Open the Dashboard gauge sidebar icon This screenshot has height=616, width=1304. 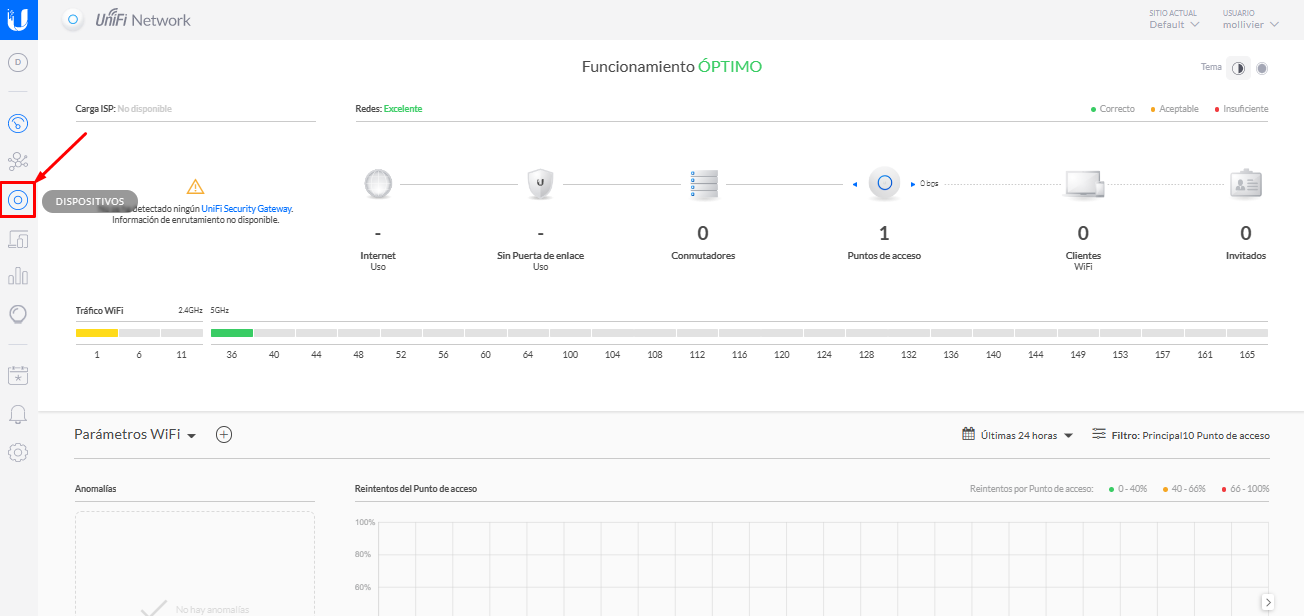[x=18, y=124]
